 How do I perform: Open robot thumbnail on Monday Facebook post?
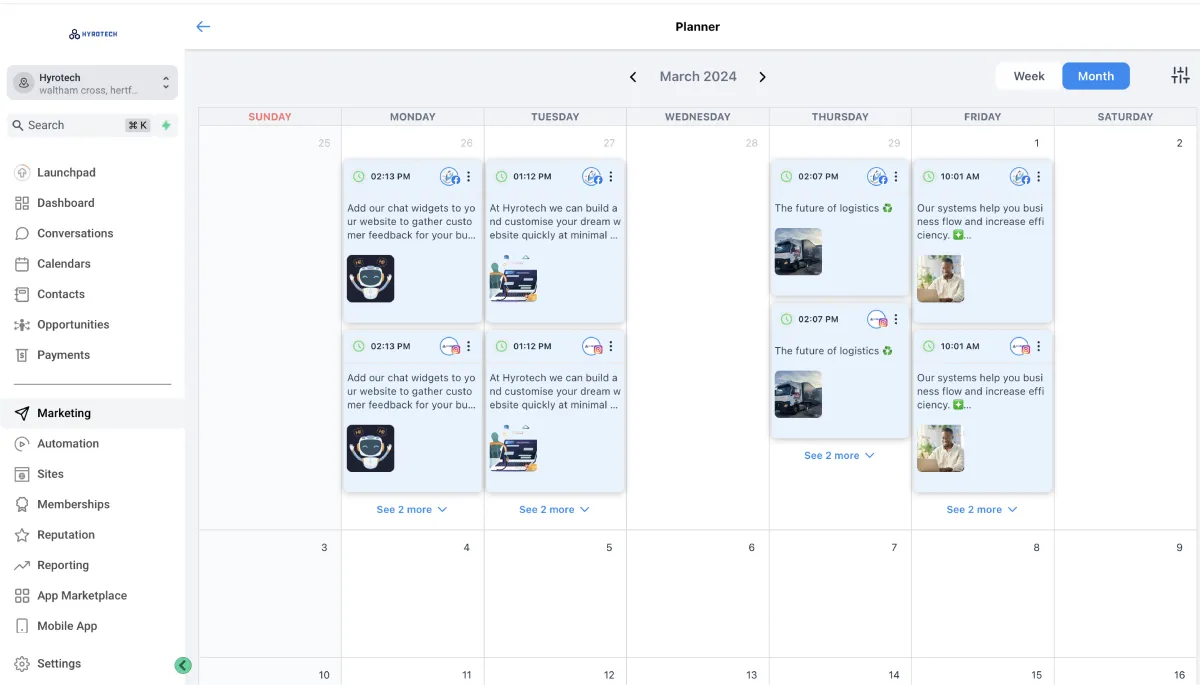371,279
